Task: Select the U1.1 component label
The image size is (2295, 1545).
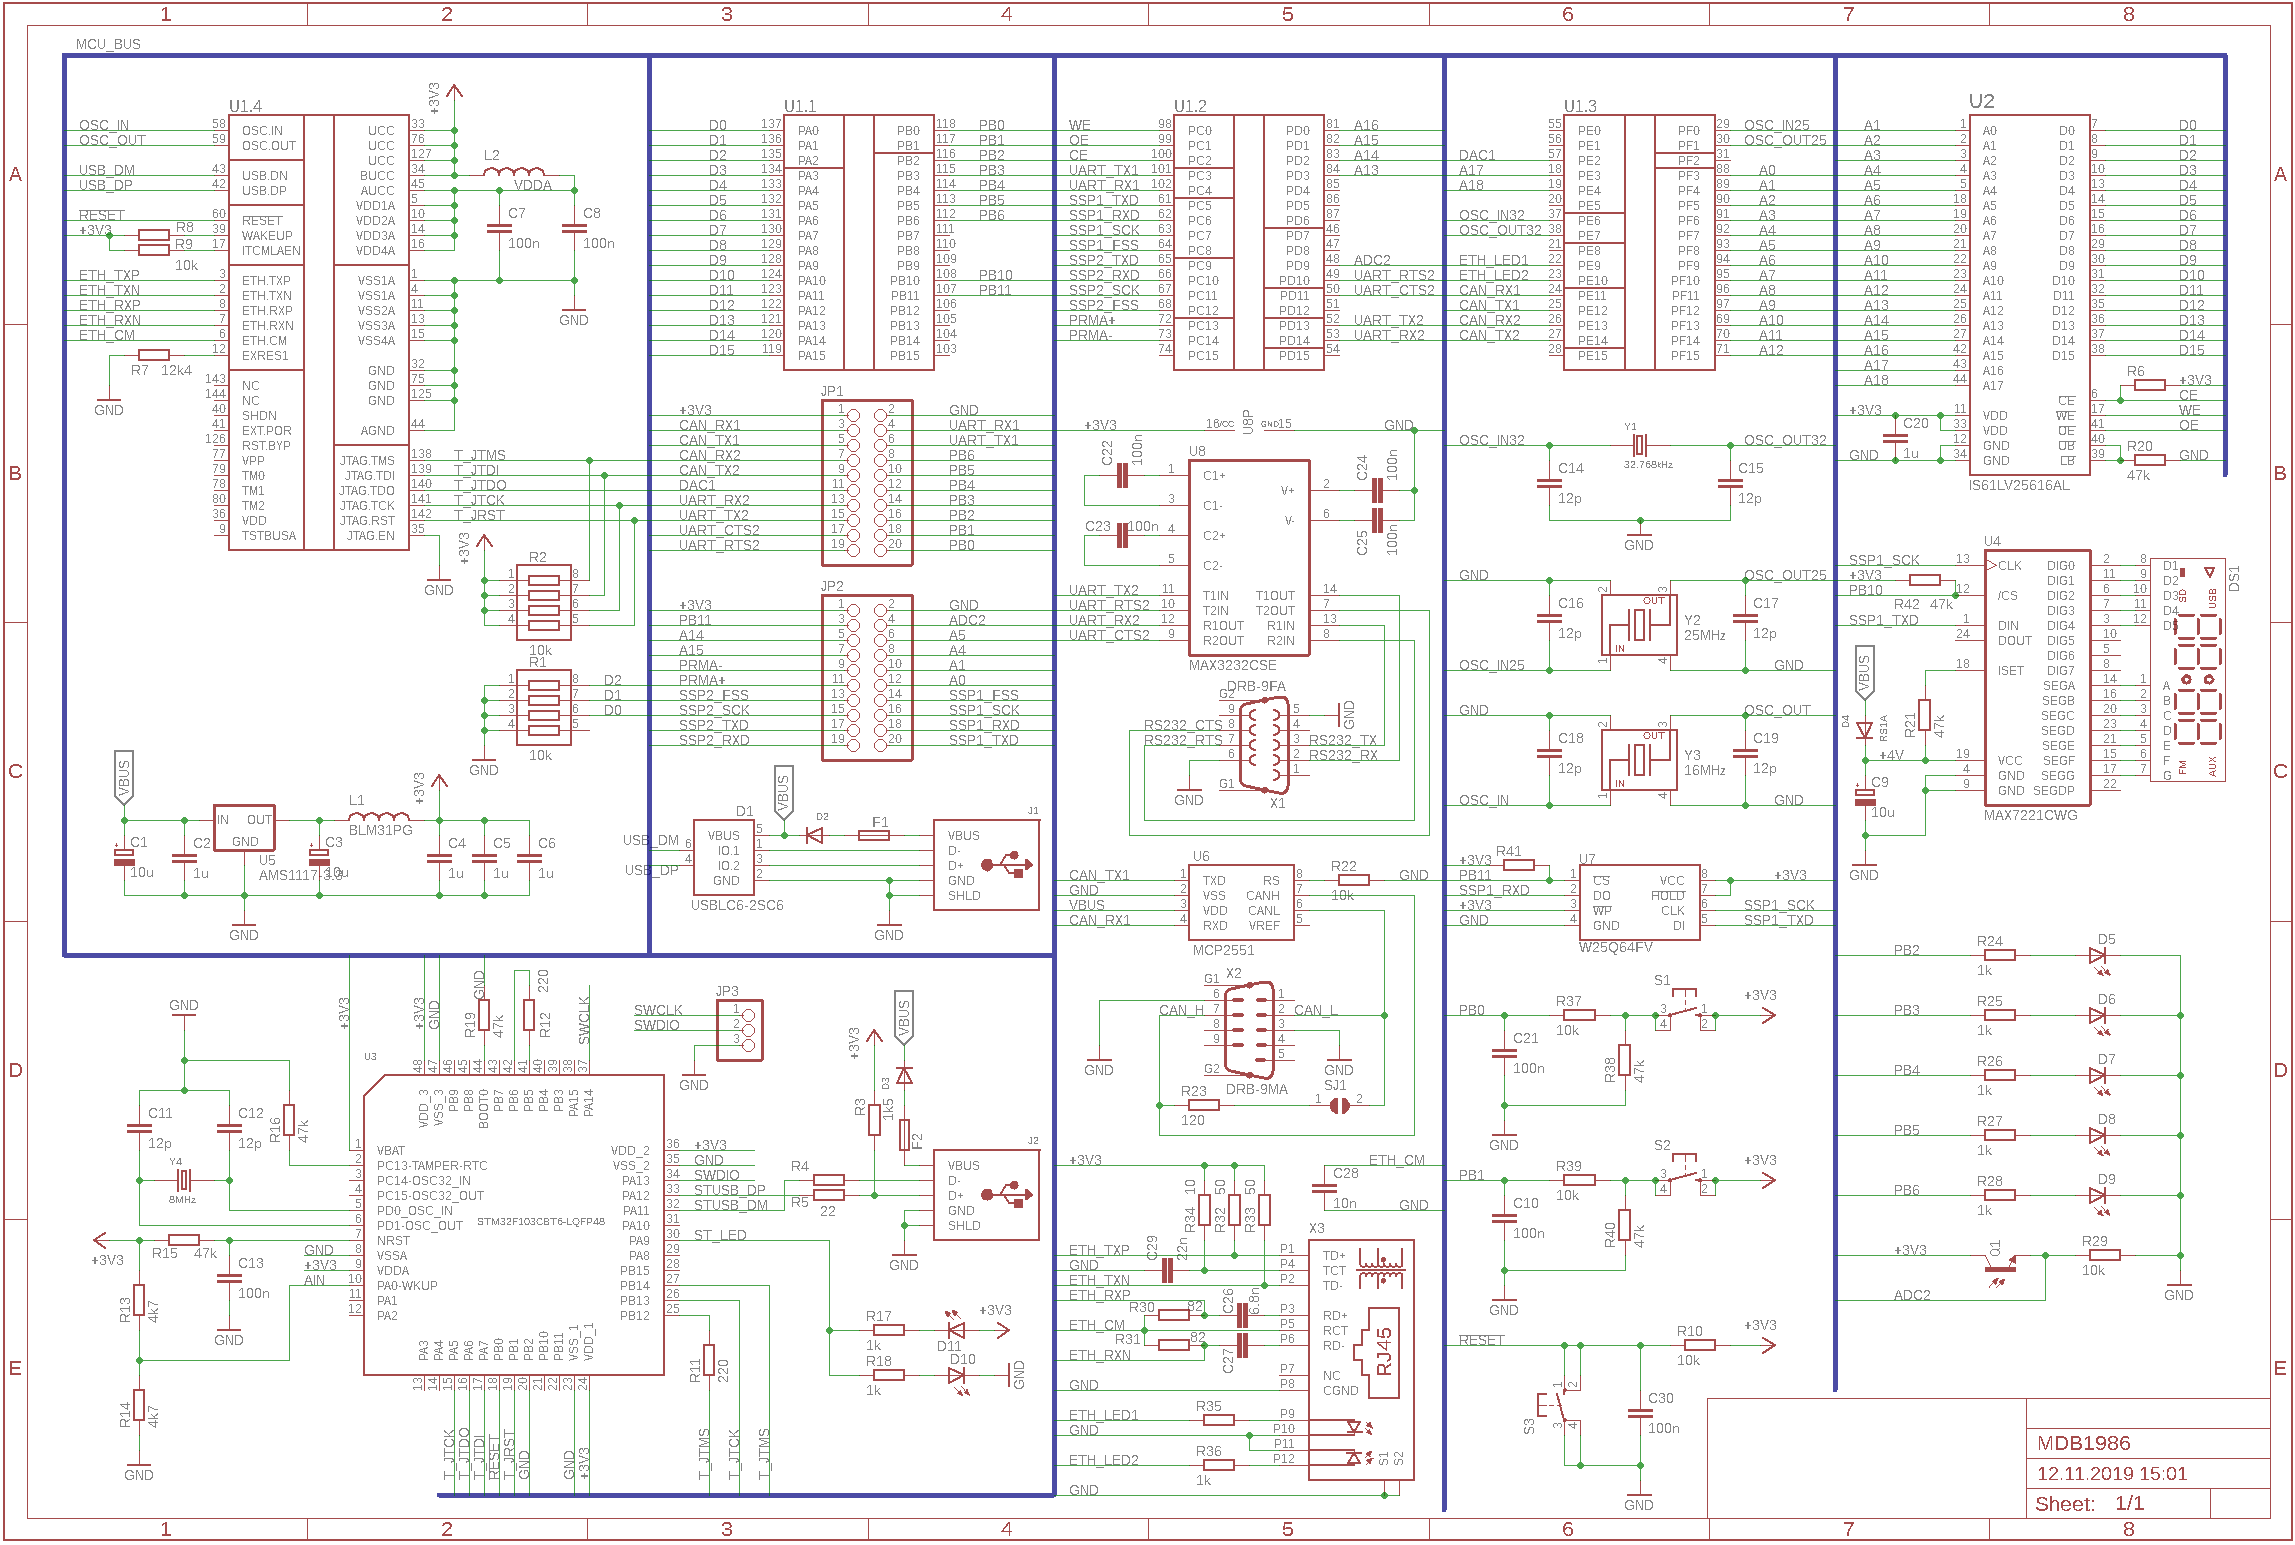Action: click(800, 106)
